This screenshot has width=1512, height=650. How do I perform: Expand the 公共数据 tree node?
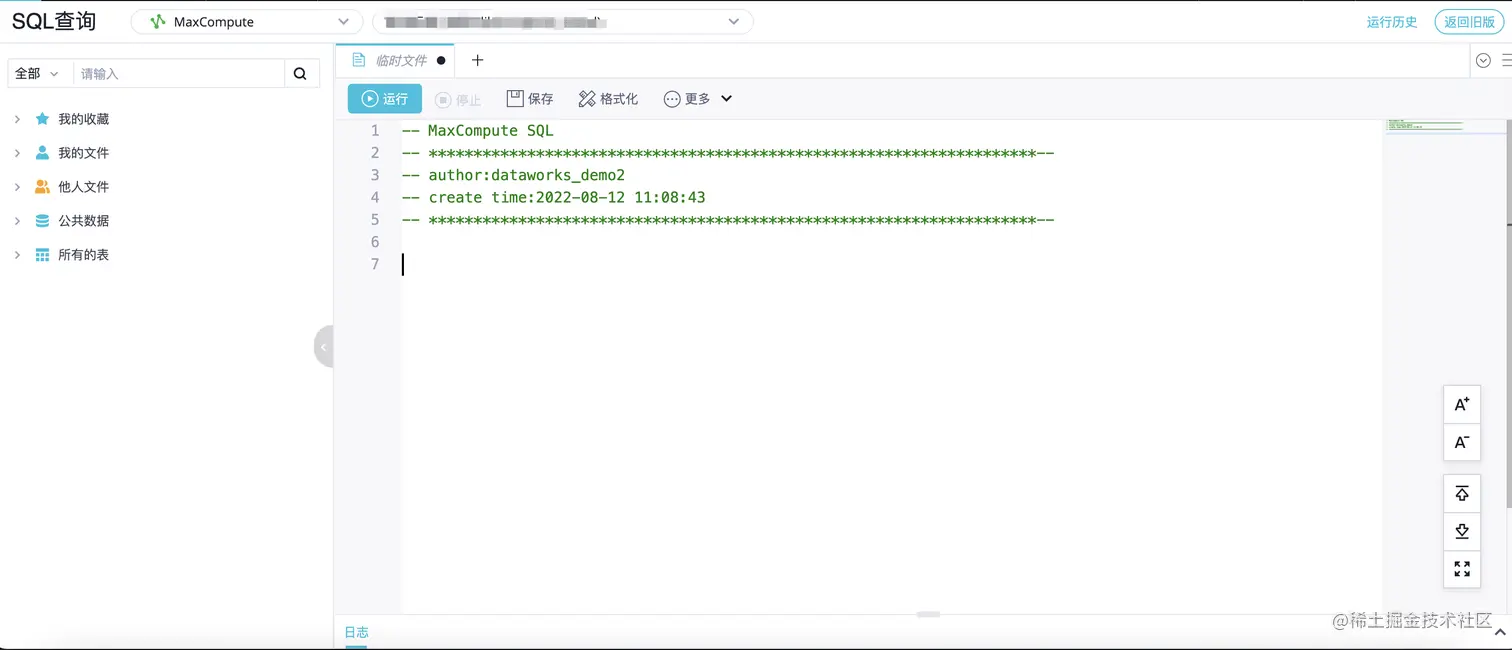(x=17, y=221)
